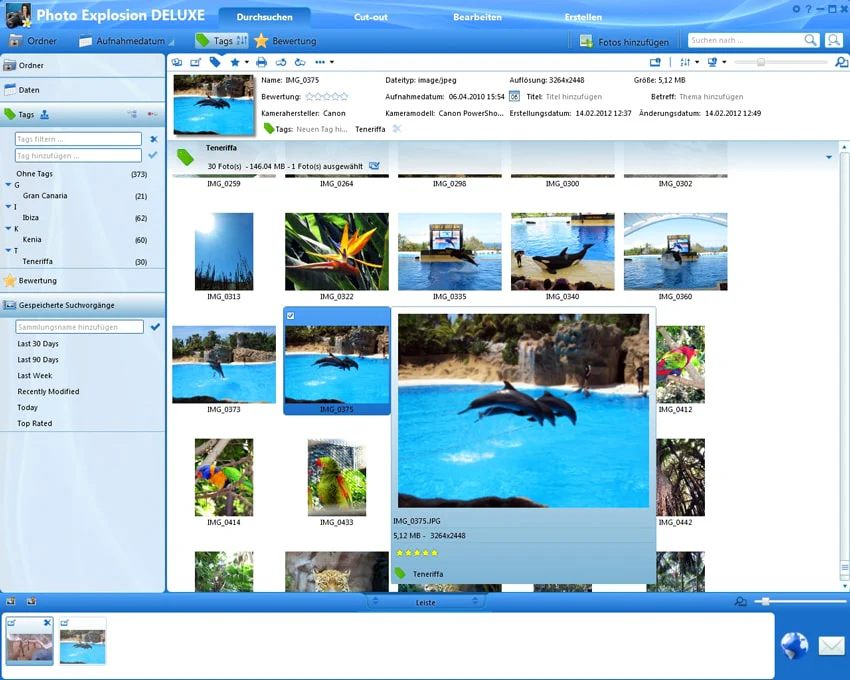
Task: Confirm tag entry with the checkmark icon
Action: pos(153,156)
